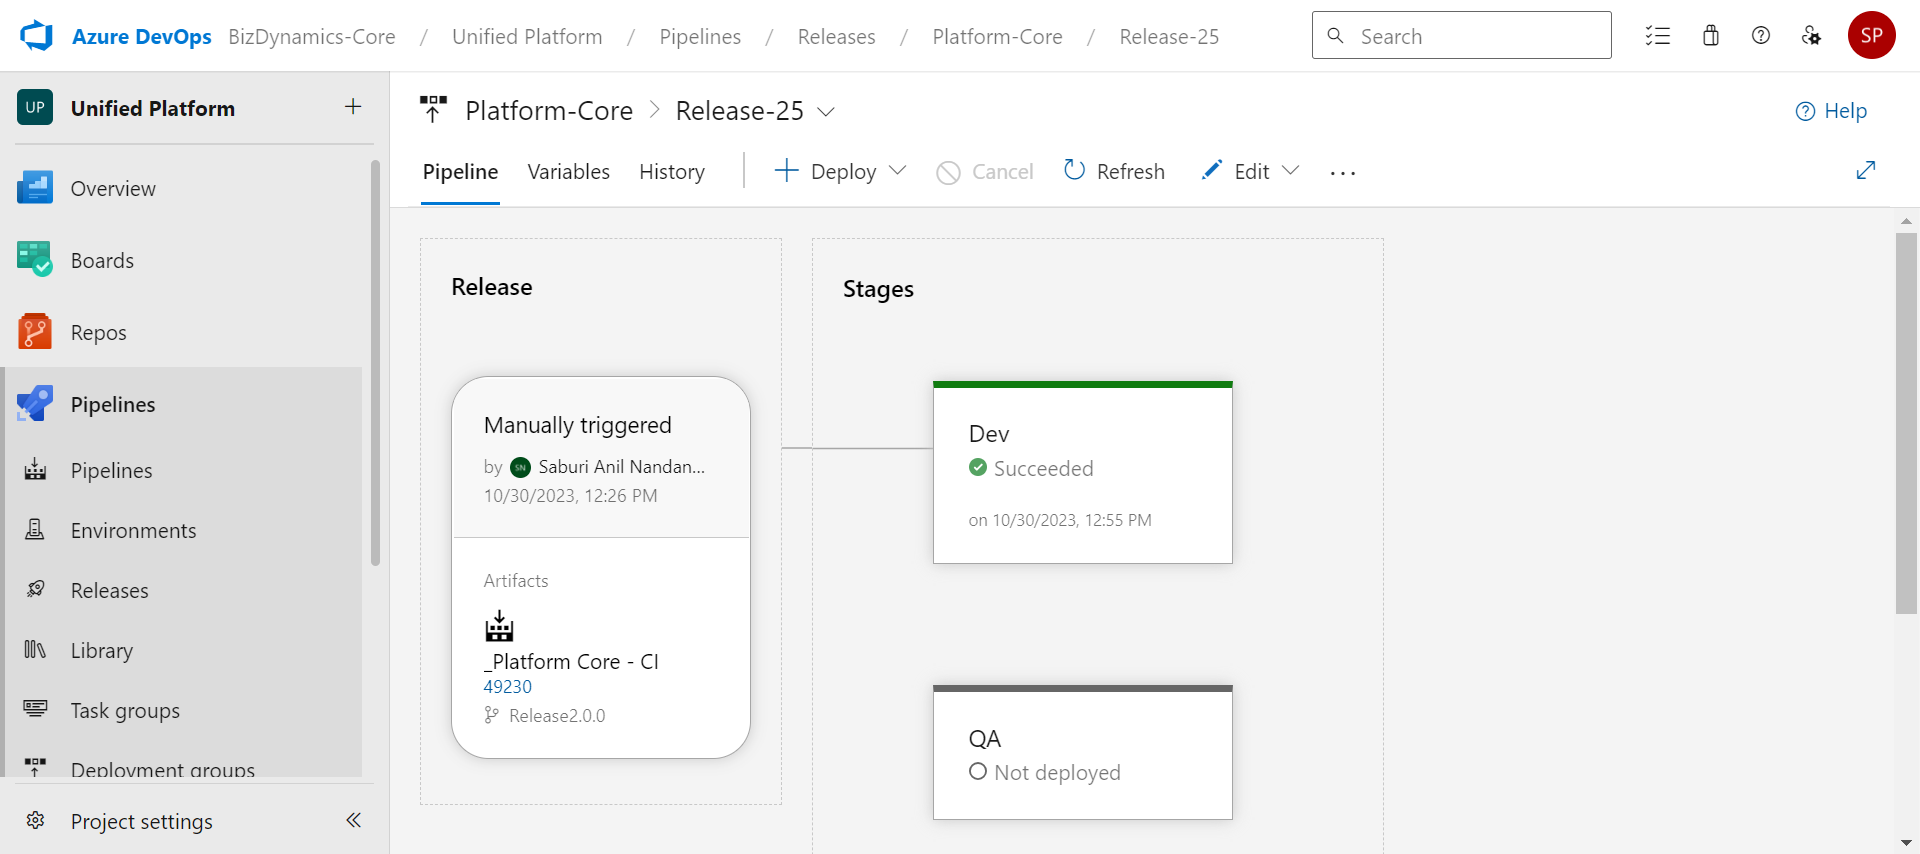Open the QA stage card
The width and height of the screenshot is (1920, 854).
[x=1082, y=752]
